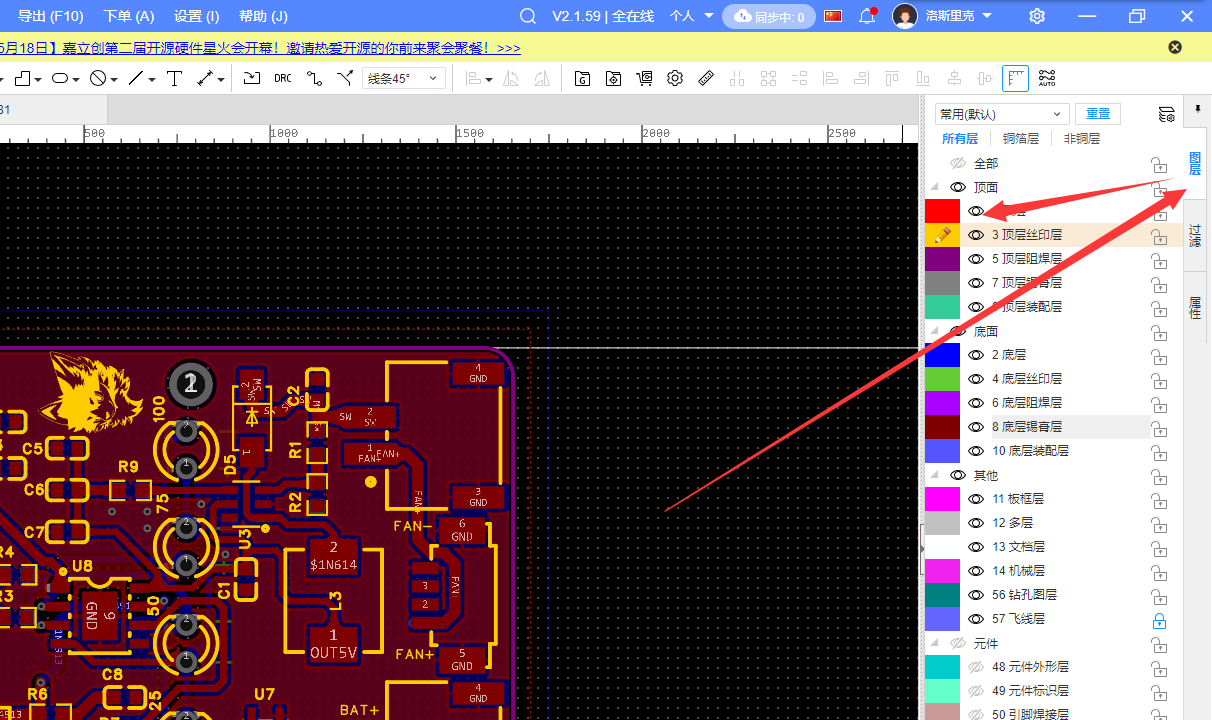Click the search magnifier icon
The width and height of the screenshot is (1212, 720).
tap(528, 16)
